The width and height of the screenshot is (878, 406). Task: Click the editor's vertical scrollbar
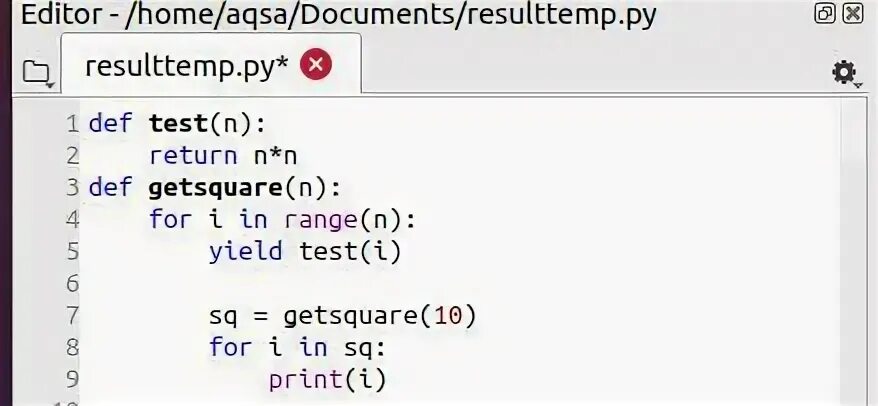point(857,250)
